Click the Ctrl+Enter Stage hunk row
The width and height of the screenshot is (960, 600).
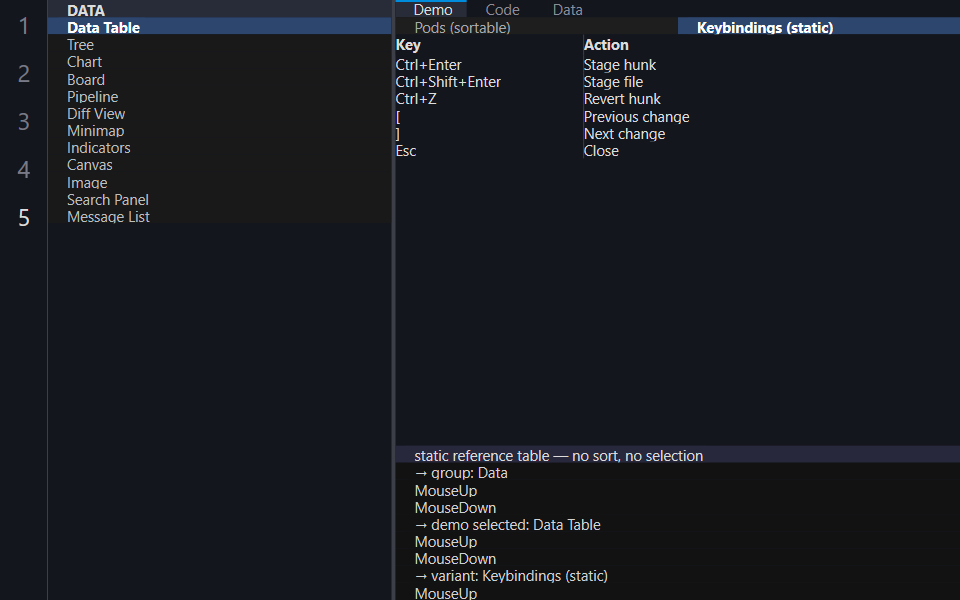[x=678, y=65]
